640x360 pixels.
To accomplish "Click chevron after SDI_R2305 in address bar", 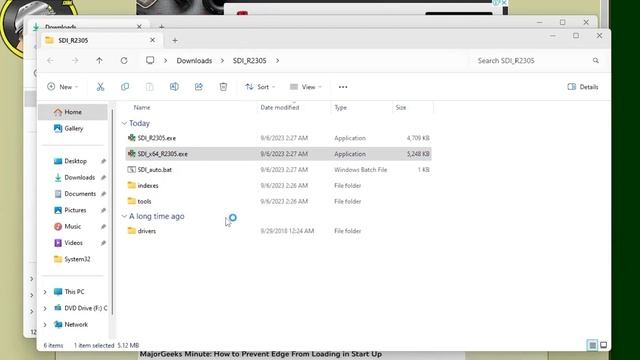I will (x=278, y=61).
